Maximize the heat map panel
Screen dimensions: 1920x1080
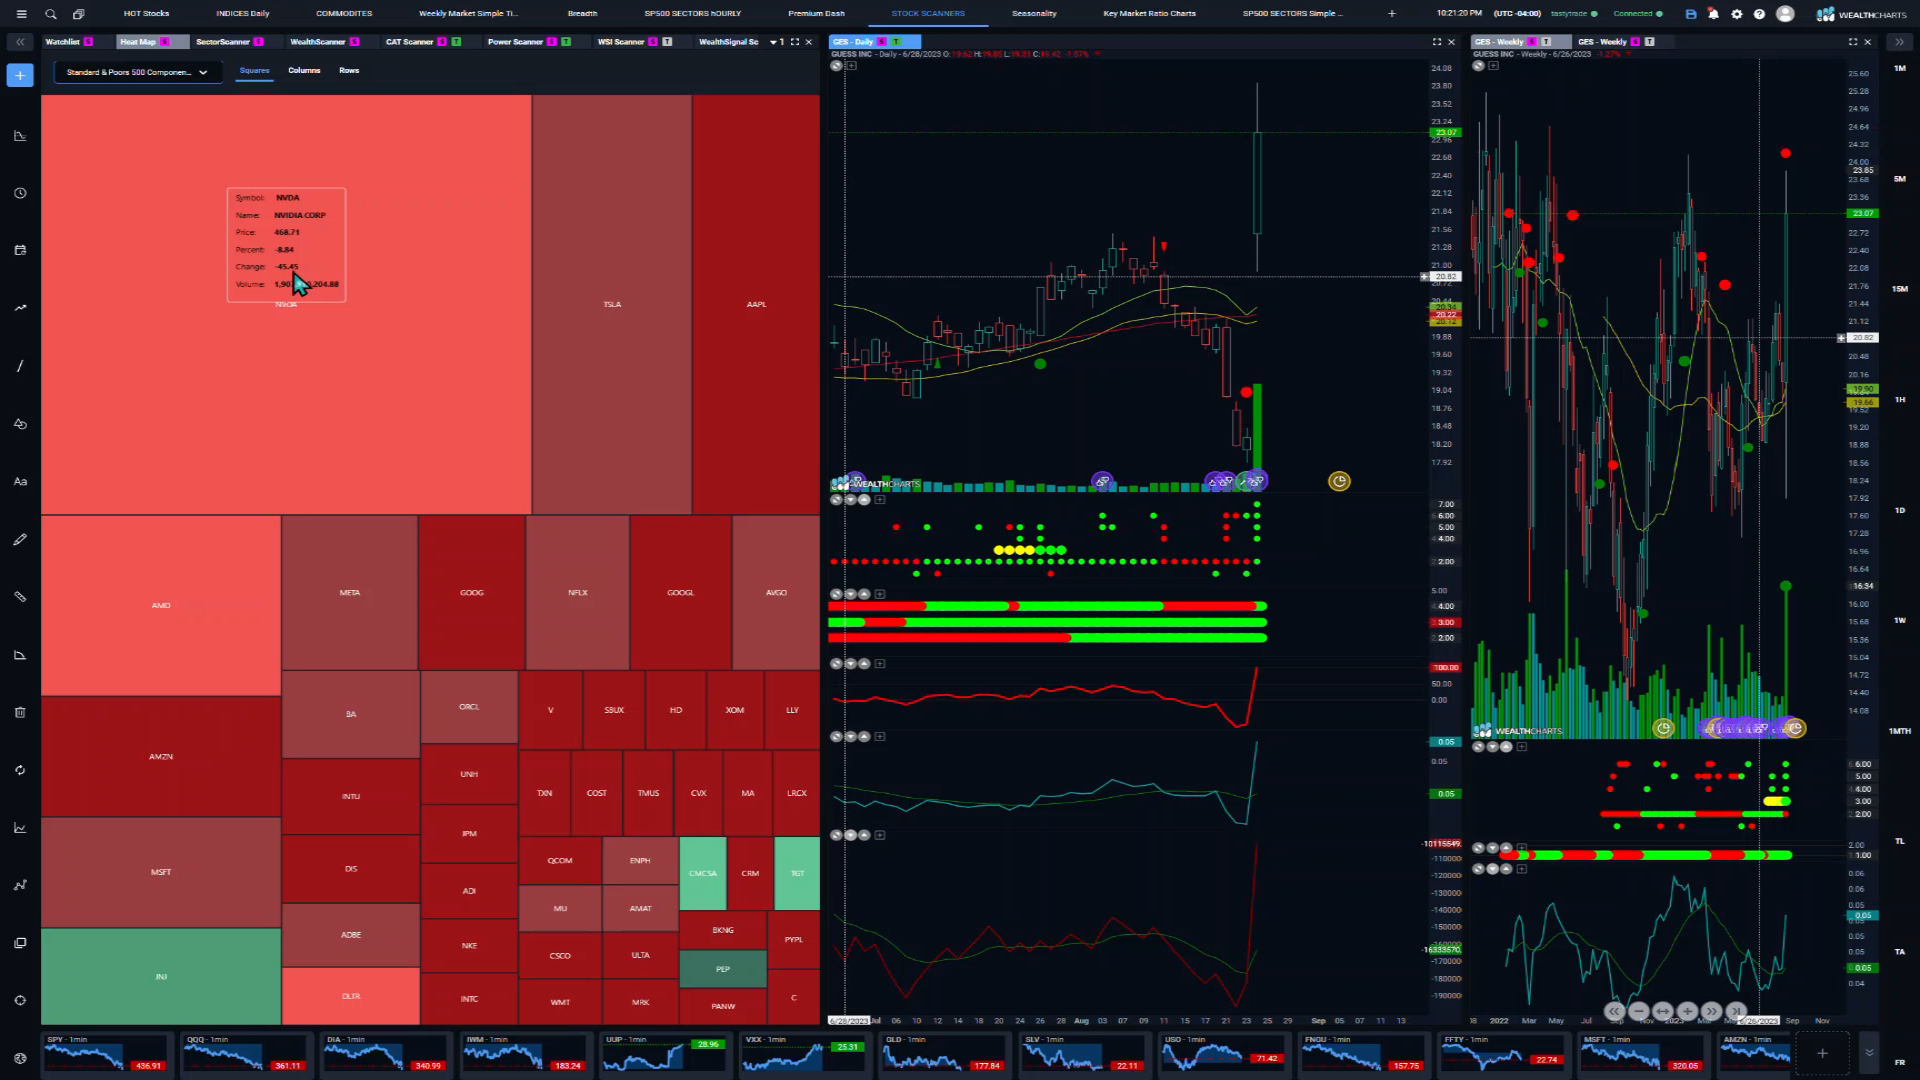click(x=795, y=42)
